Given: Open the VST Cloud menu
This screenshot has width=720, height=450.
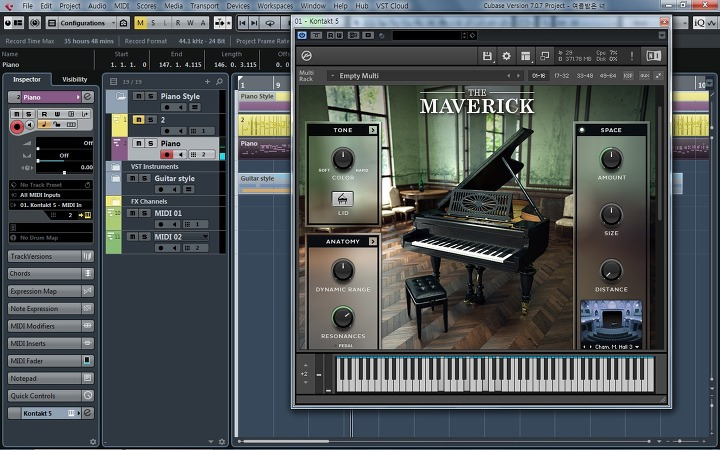Looking at the screenshot, I should click(392, 6).
